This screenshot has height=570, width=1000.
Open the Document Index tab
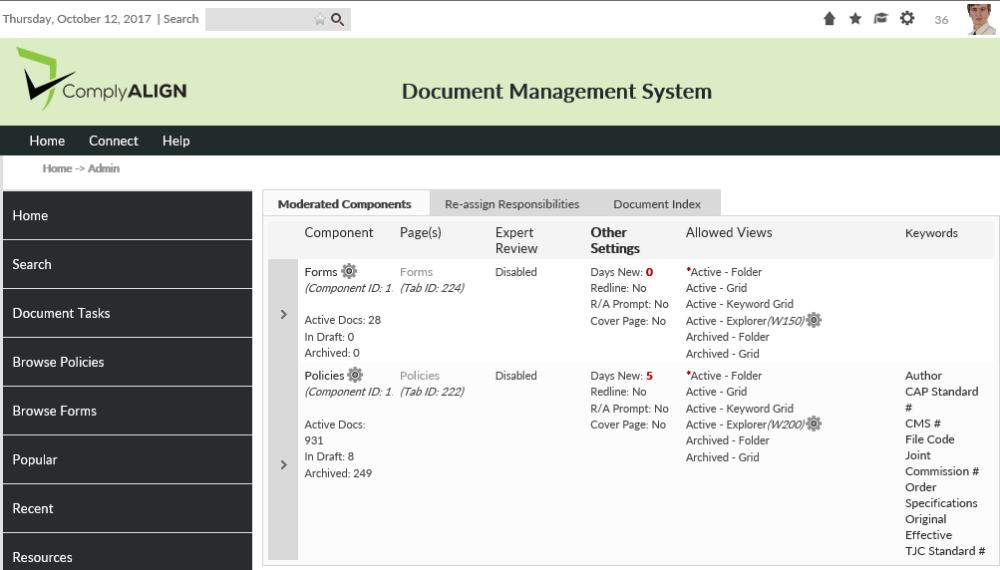tap(657, 204)
